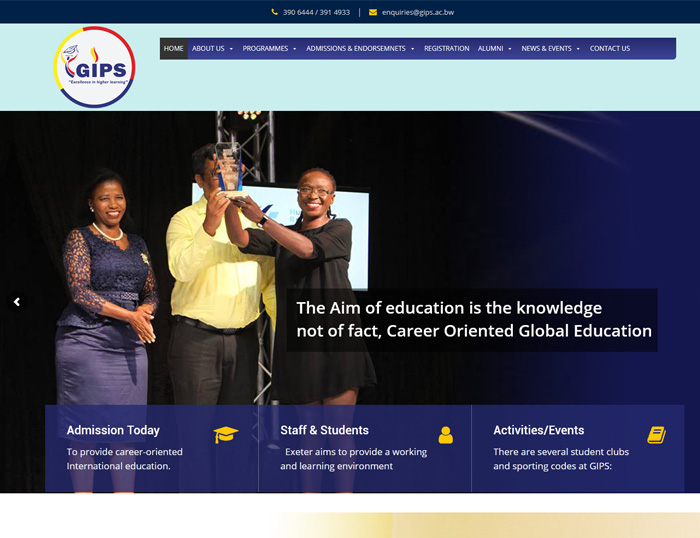Click the enquiries@gips.ac.bw email link
This screenshot has height=538, width=700.
click(x=417, y=12)
